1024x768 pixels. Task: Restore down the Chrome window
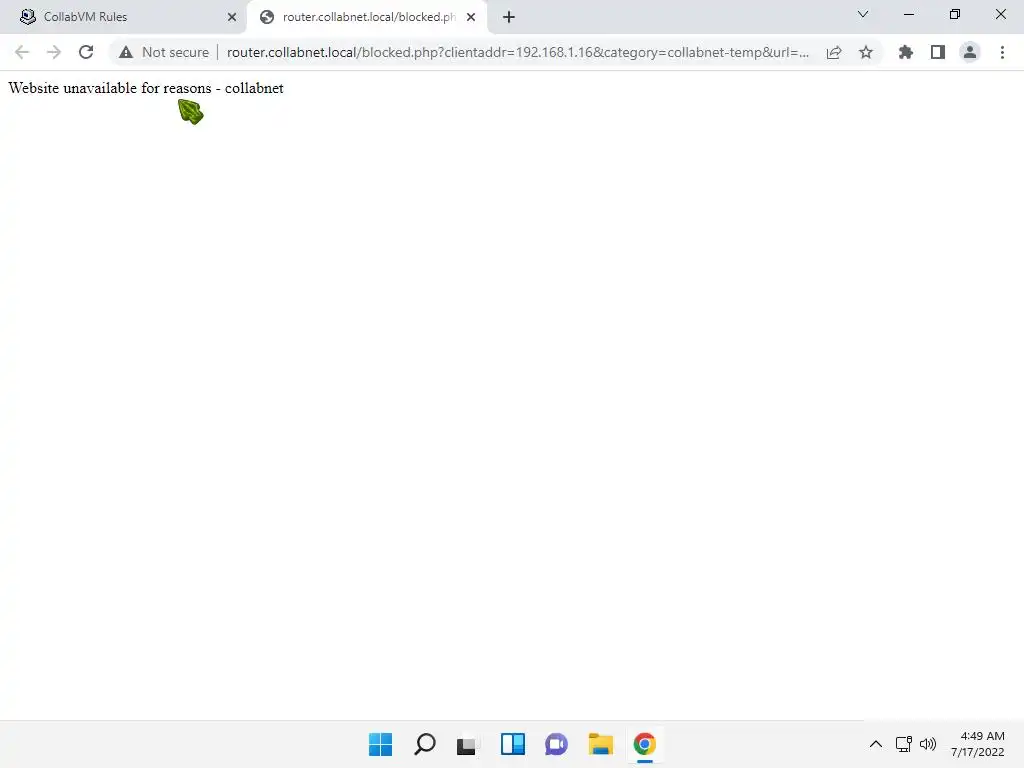coord(955,14)
